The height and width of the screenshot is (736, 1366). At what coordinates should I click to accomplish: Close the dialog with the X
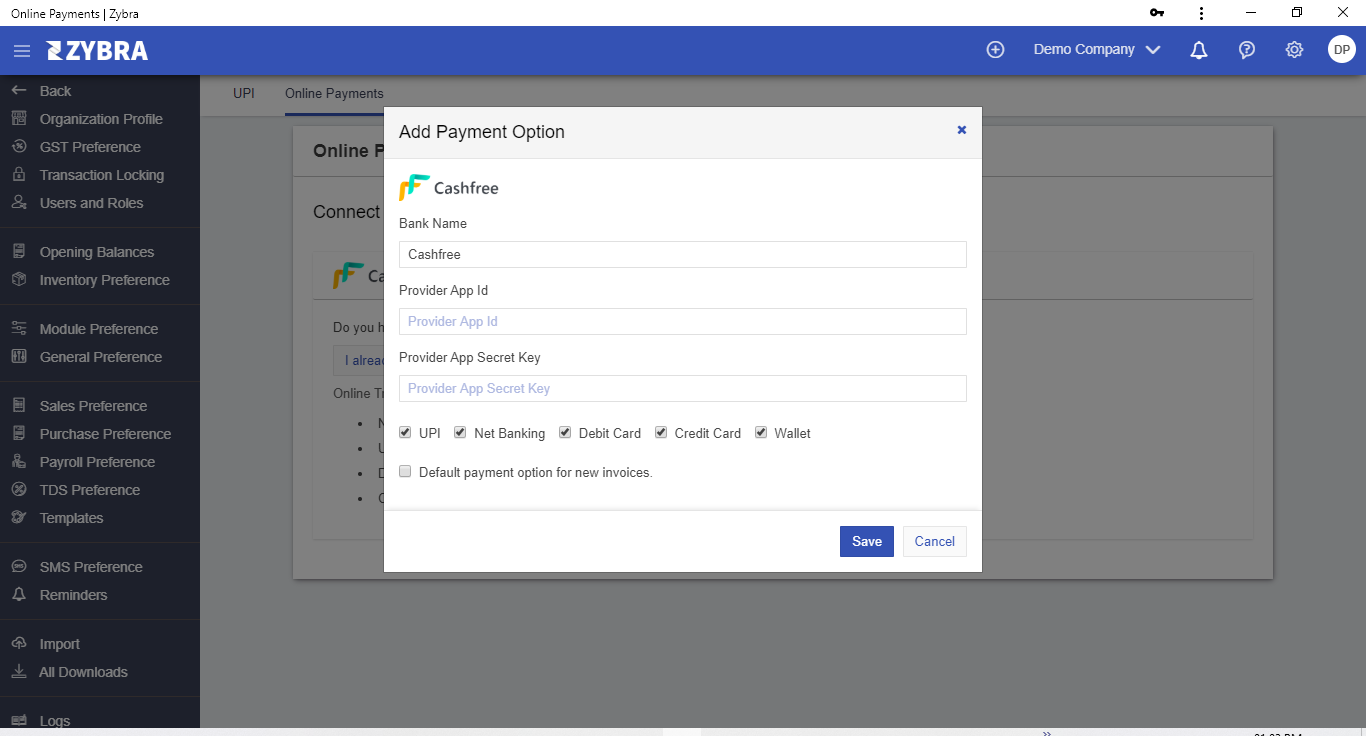pyautogui.click(x=962, y=130)
